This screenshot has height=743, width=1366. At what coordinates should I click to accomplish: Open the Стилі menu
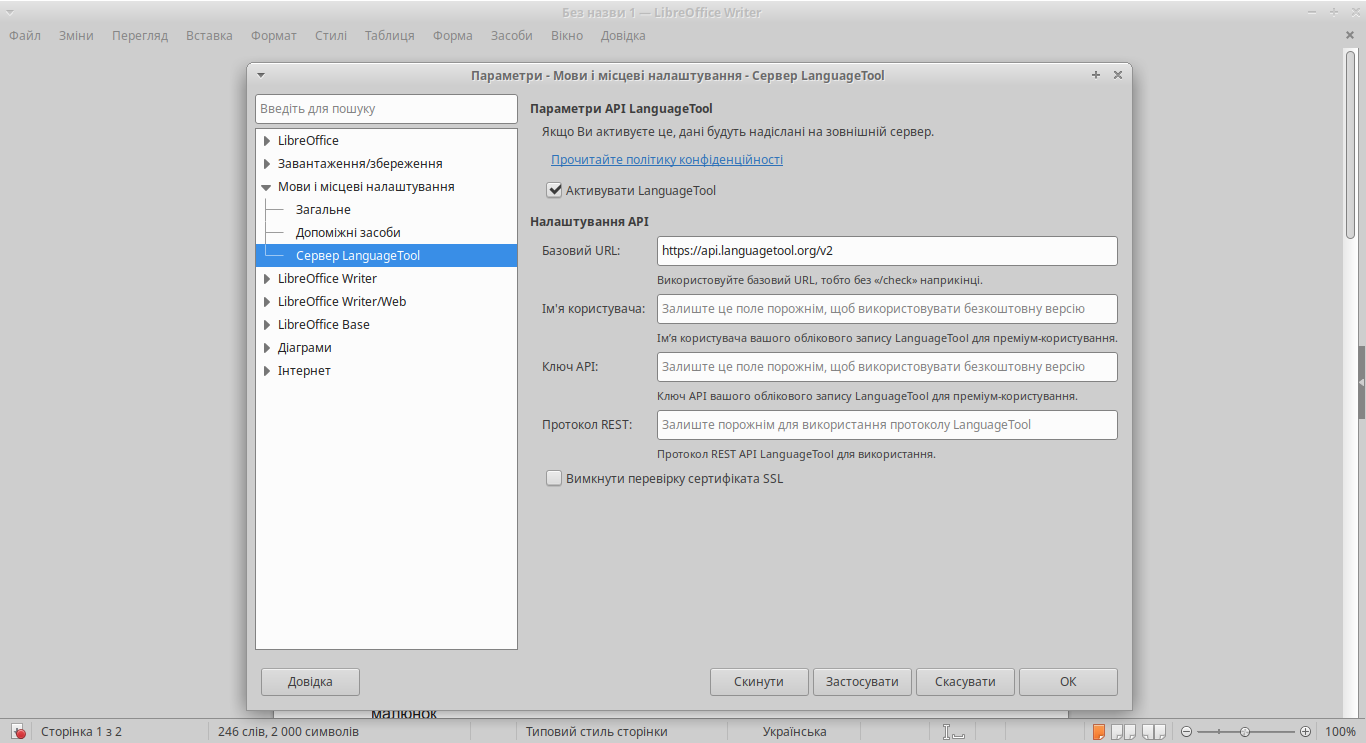[x=331, y=36]
